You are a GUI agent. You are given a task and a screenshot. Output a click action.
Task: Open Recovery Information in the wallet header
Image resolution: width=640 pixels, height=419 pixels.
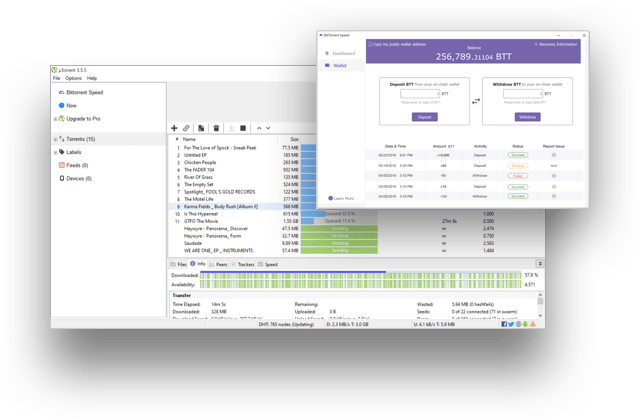[x=556, y=44]
